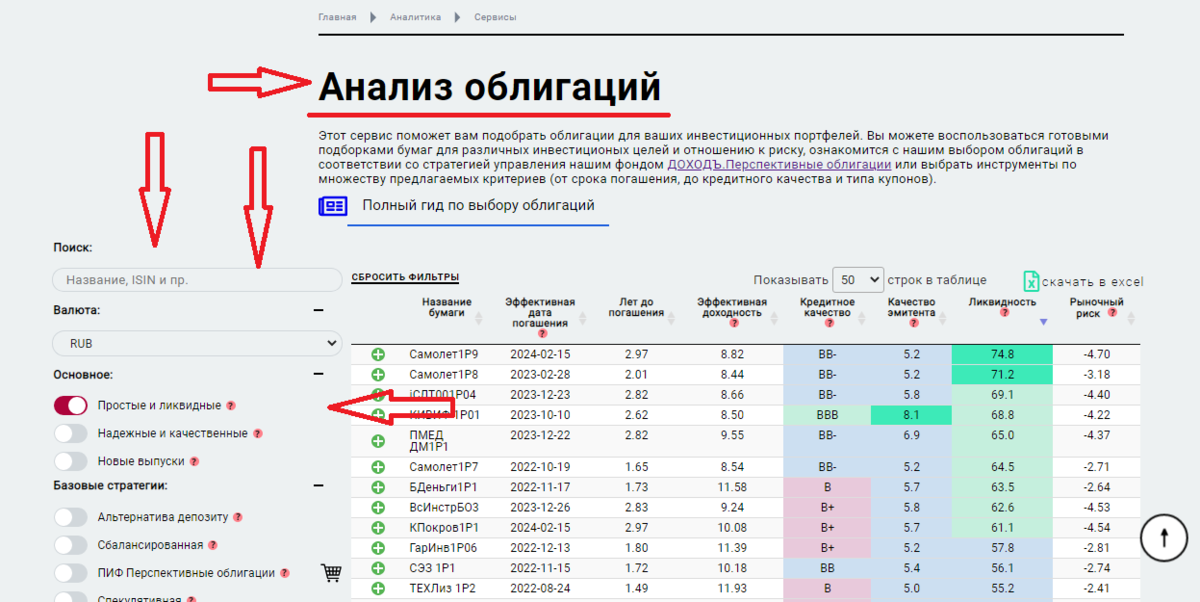The width and height of the screenshot is (1200, 602).
Task: Add Самолет1P7 bond with its plus icon
Action: point(378,467)
